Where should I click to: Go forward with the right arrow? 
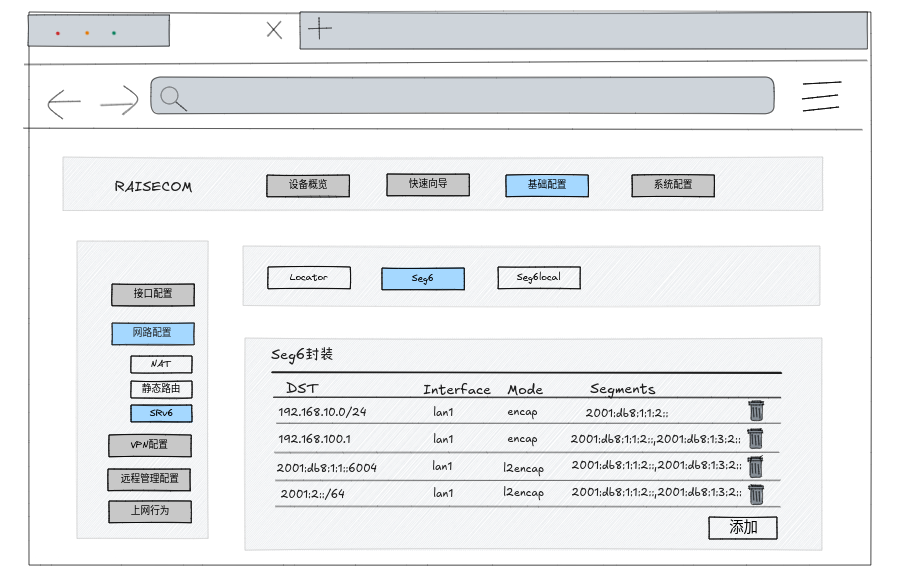point(120,101)
